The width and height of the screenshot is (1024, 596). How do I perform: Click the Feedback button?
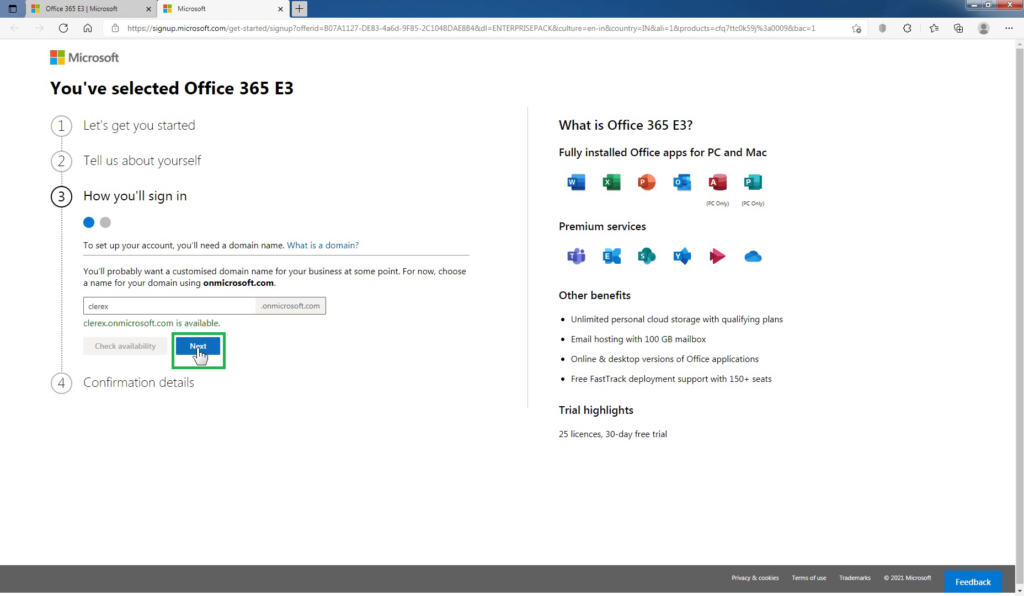point(972,582)
